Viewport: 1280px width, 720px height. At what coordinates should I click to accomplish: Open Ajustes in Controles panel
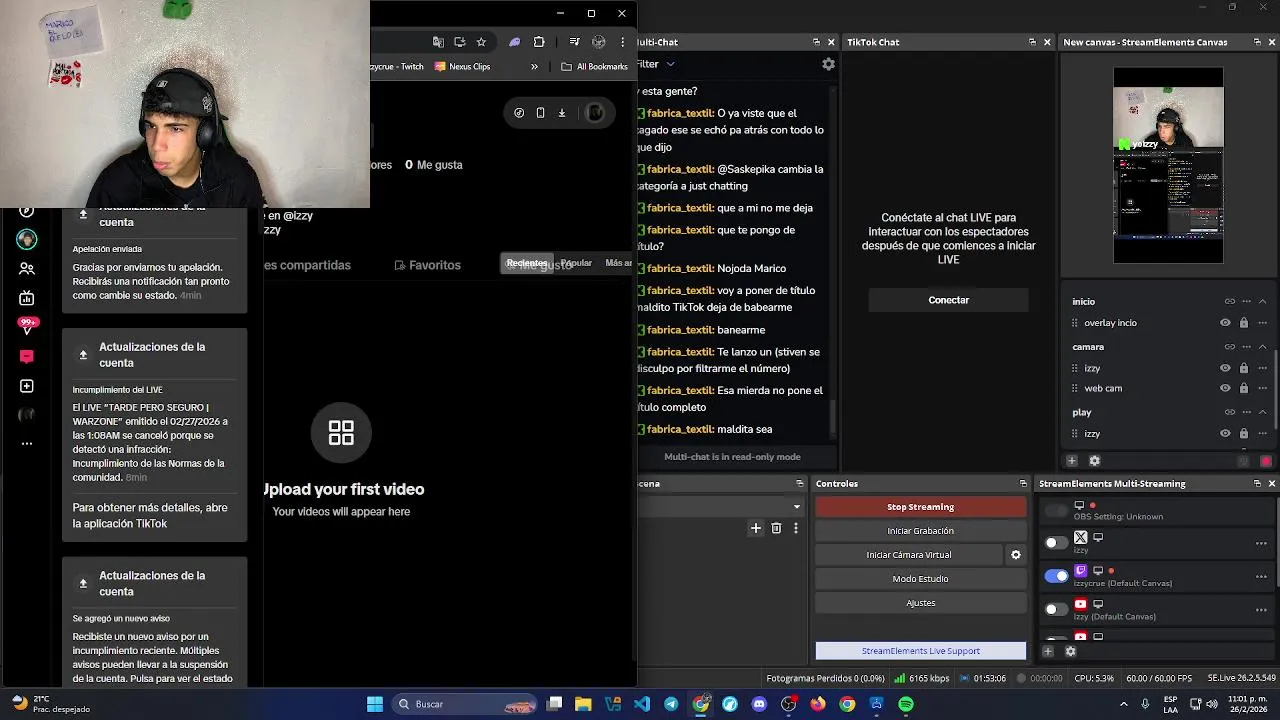pyautogui.click(x=920, y=603)
